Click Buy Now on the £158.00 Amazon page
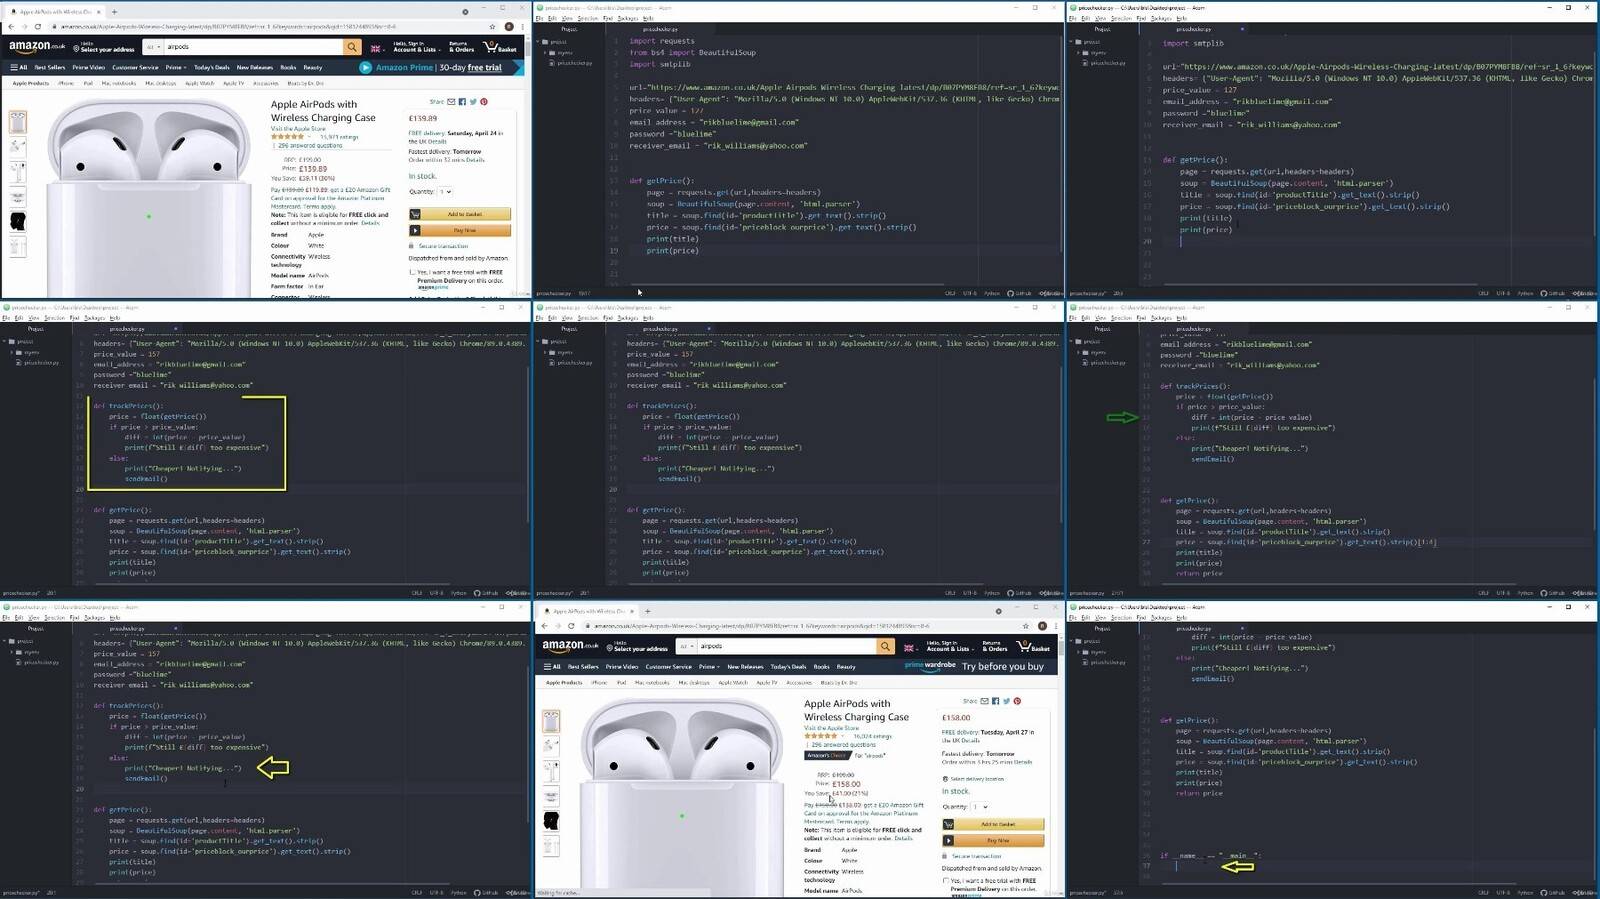Image resolution: width=1600 pixels, height=899 pixels. tap(993, 841)
